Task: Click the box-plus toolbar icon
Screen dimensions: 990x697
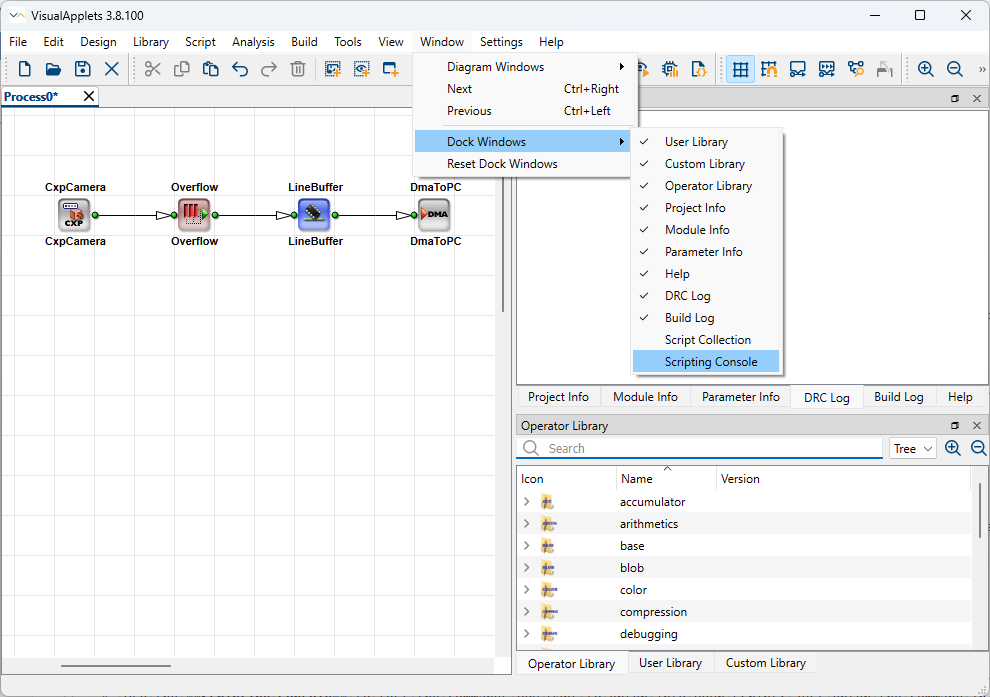Action: [391, 69]
